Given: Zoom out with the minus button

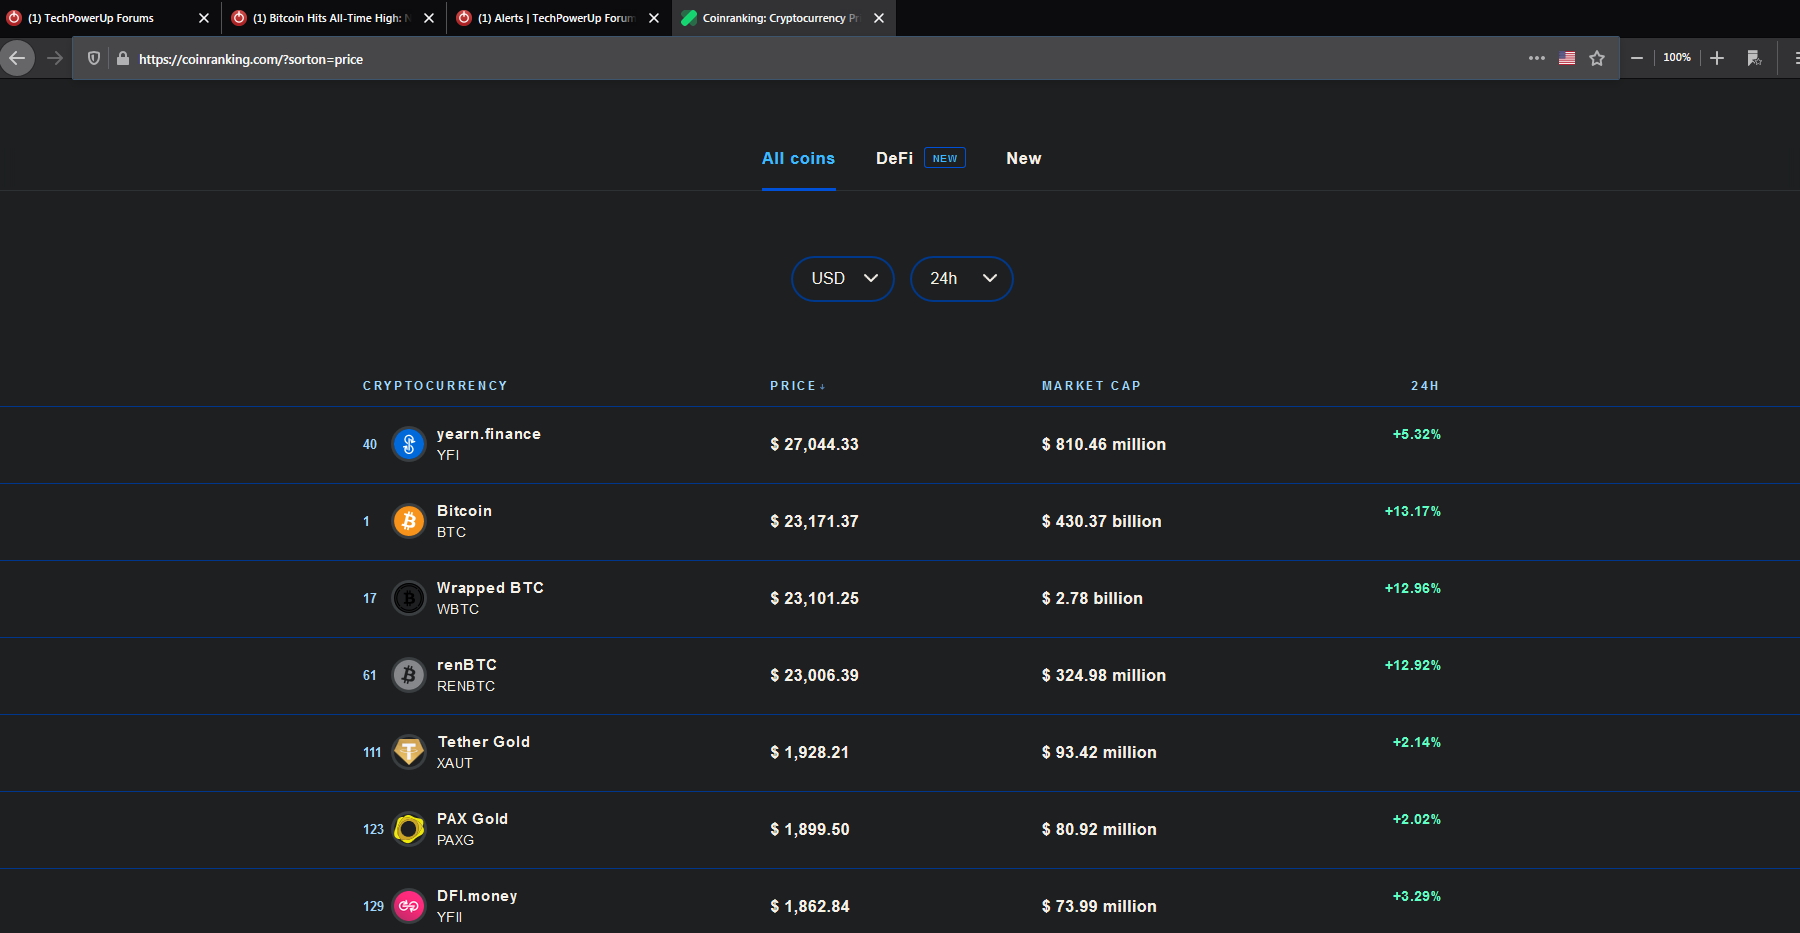Looking at the screenshot, I should coord(1637,58).
